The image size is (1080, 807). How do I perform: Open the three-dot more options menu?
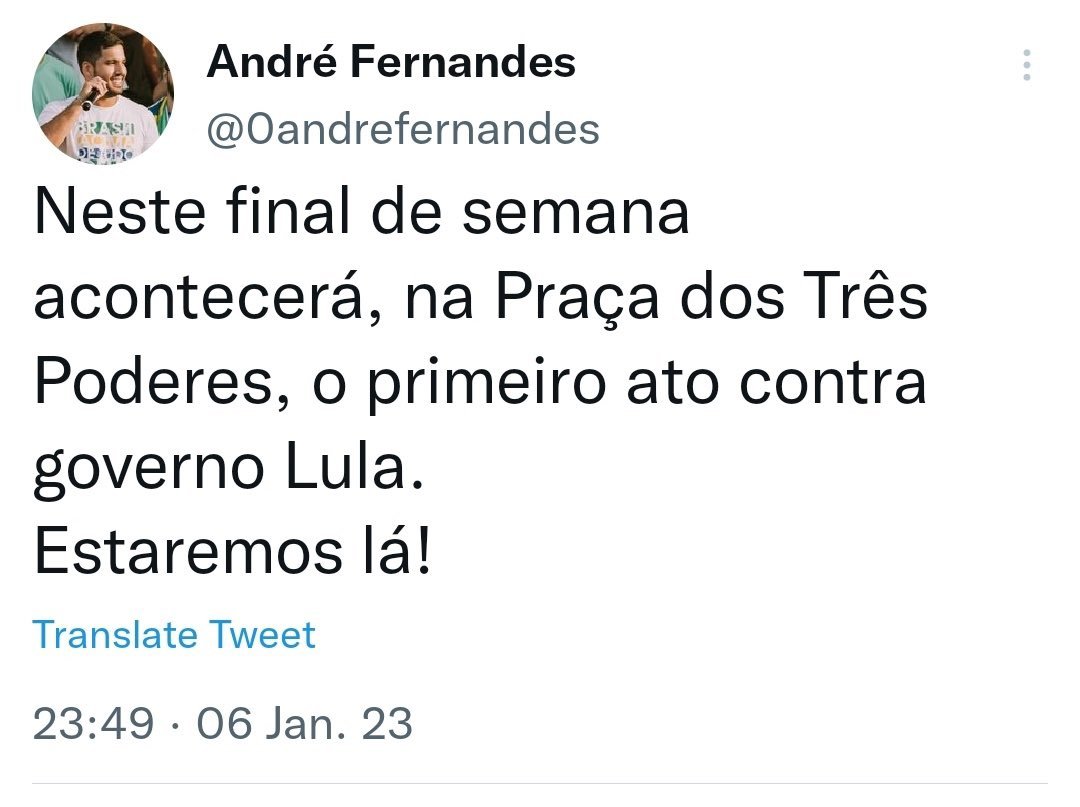pyautogui.click(x=1026, y=66)
